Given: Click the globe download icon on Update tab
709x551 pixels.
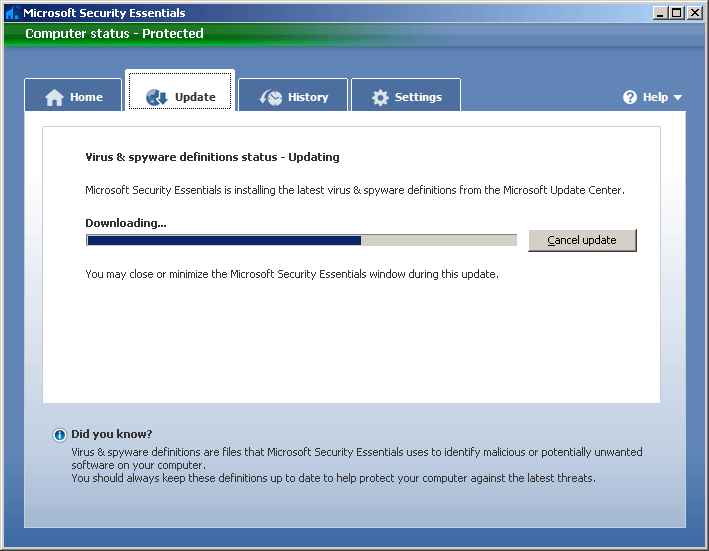Looking at the screenshot, I should (156, 97).
